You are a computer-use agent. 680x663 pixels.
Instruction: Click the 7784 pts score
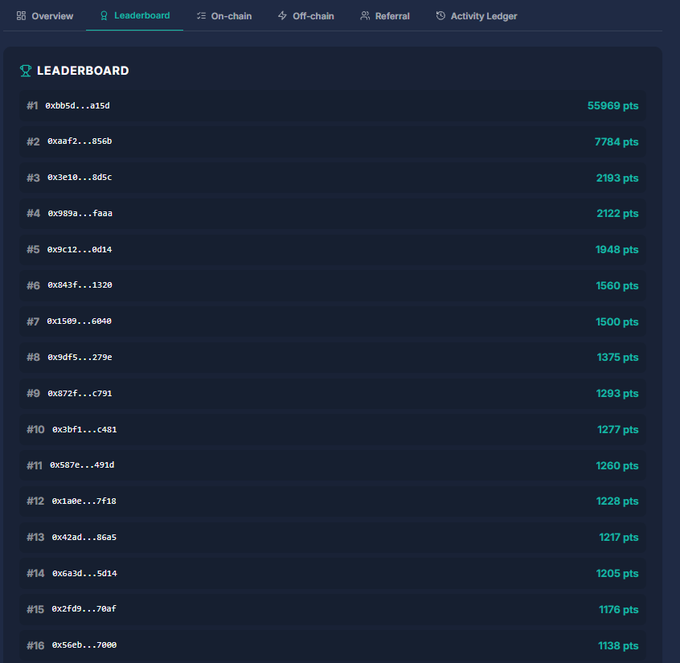[616, 142]
